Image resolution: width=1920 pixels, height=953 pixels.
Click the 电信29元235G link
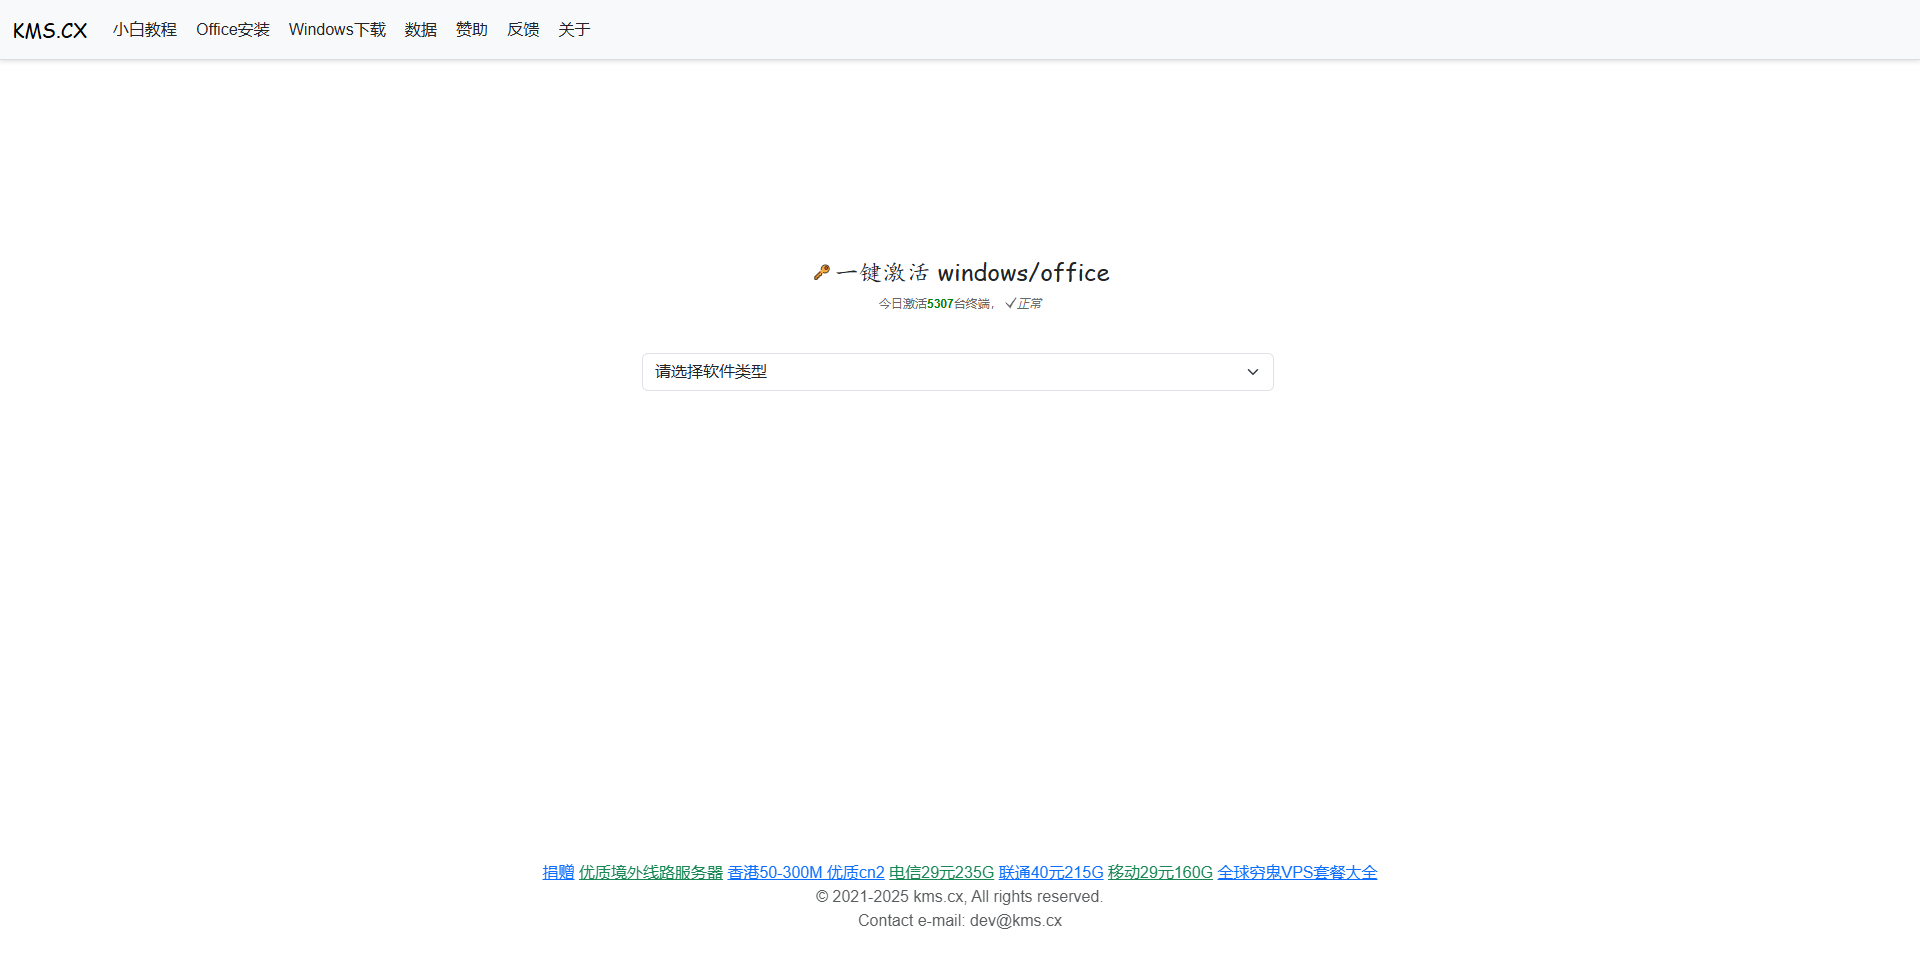point(942,872)
